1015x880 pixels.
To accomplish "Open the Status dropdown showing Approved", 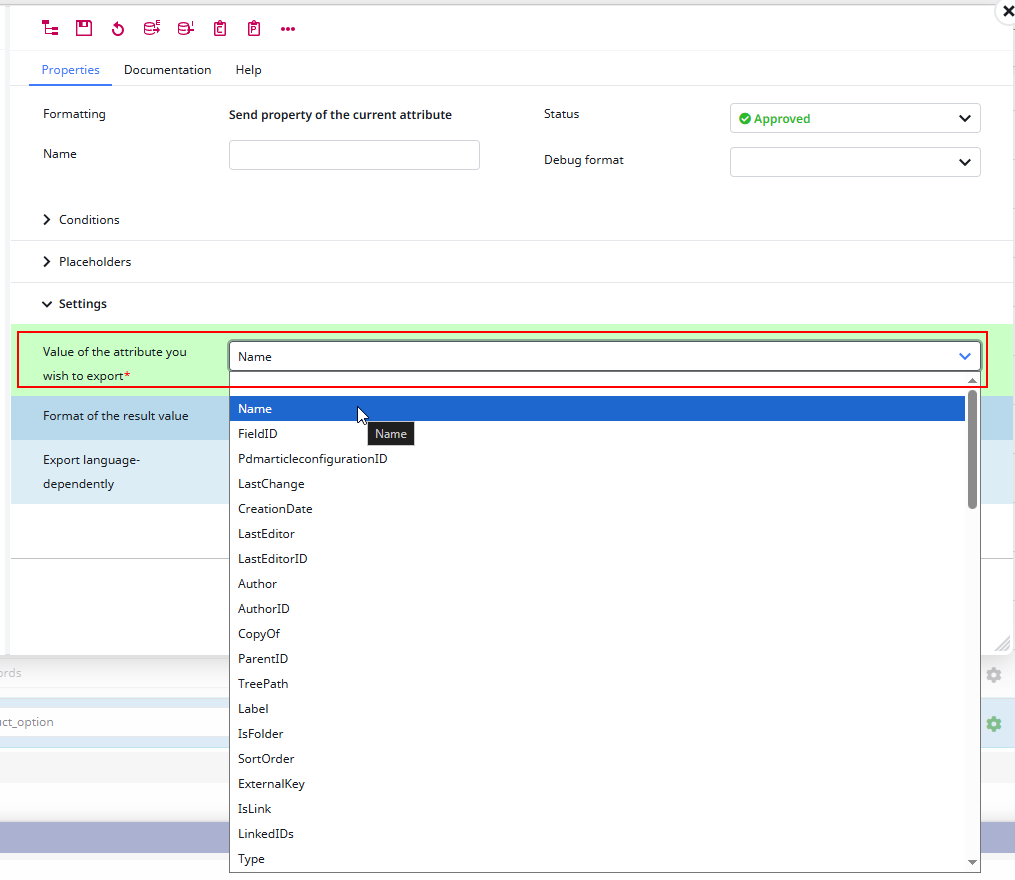I will pyautogui.click(x=855, y=118).
